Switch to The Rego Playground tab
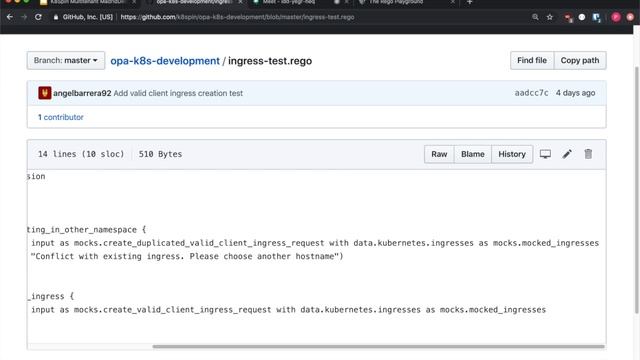The image size is (640, 360). tap(396, 2)
